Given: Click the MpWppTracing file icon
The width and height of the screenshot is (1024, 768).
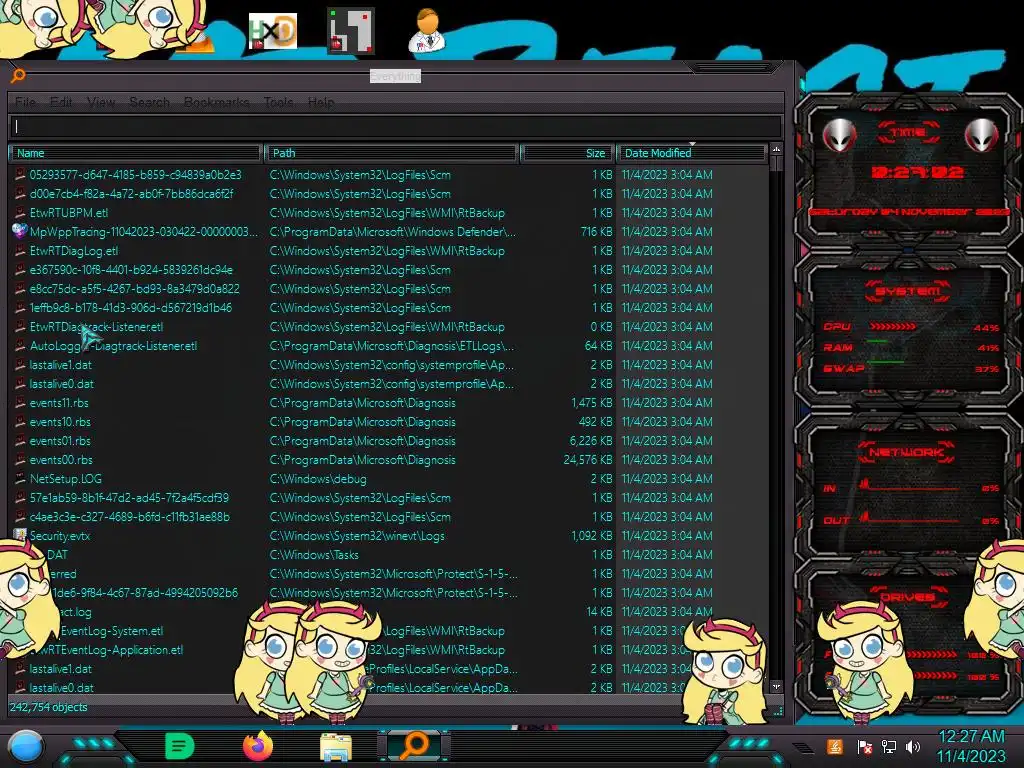Looking at the screenshot, I should [x=20, y=231].
